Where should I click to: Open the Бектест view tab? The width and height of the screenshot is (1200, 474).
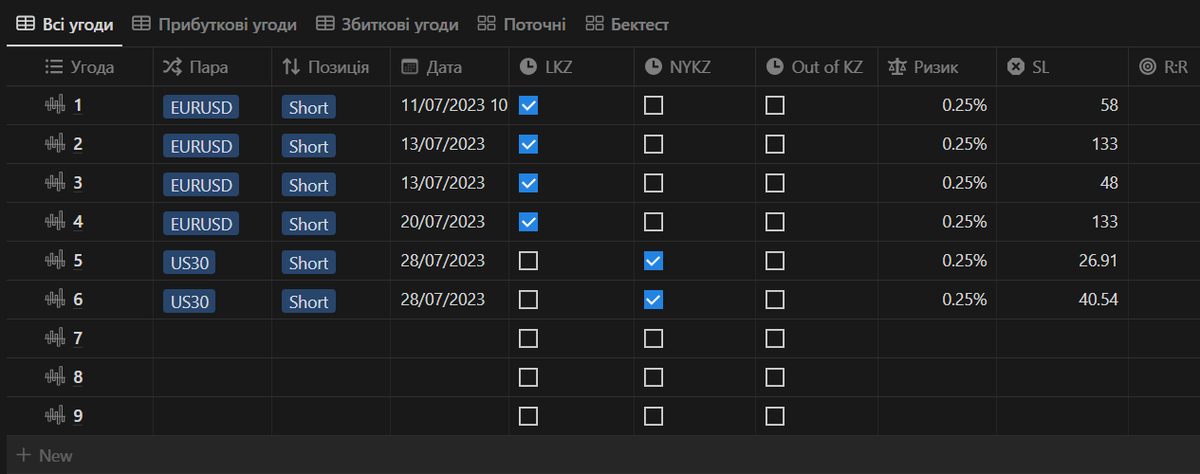pos(627,23)
